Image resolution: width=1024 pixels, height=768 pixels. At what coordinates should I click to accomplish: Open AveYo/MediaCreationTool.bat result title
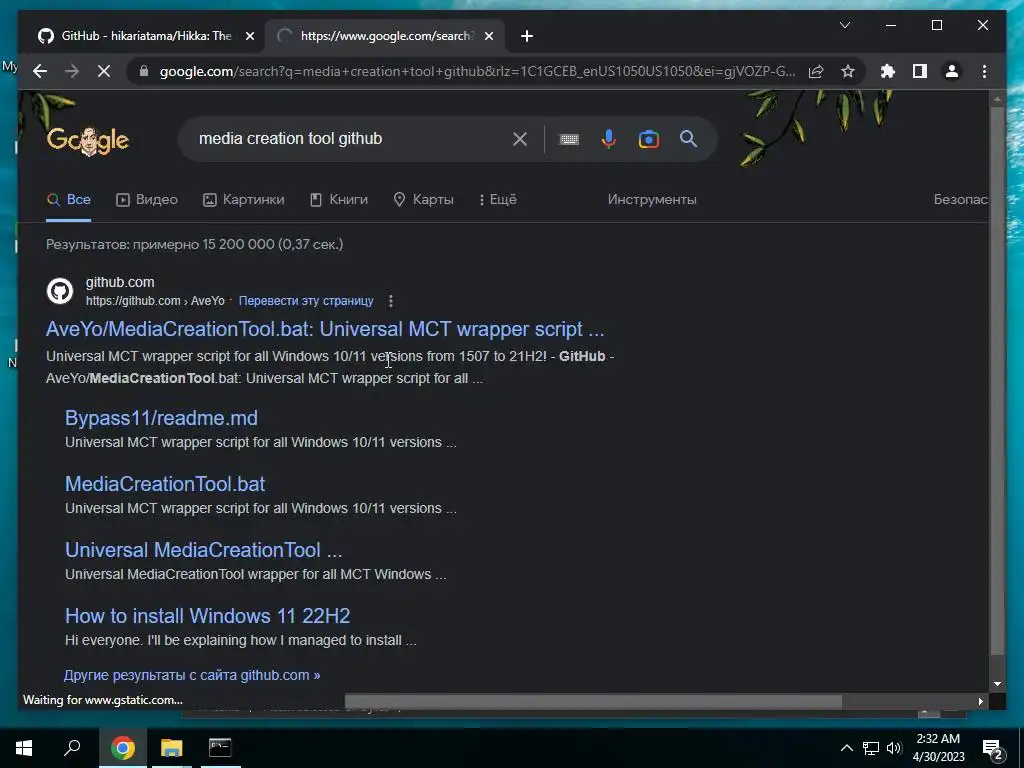325,329
